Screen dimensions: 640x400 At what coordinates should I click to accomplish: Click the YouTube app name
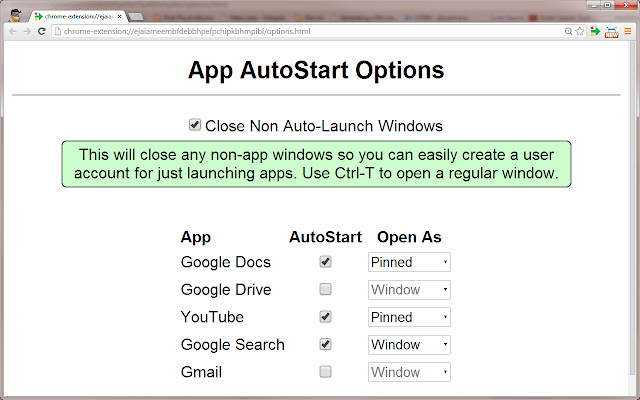pyautogui.click(x=212, y=317)
